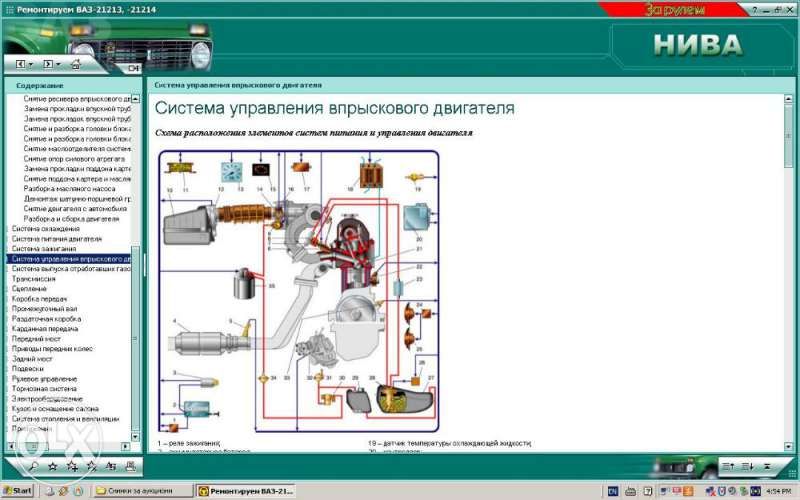Open Передний мост section
Viewport: 800px width, 500px height.
(x=36, y=339)
